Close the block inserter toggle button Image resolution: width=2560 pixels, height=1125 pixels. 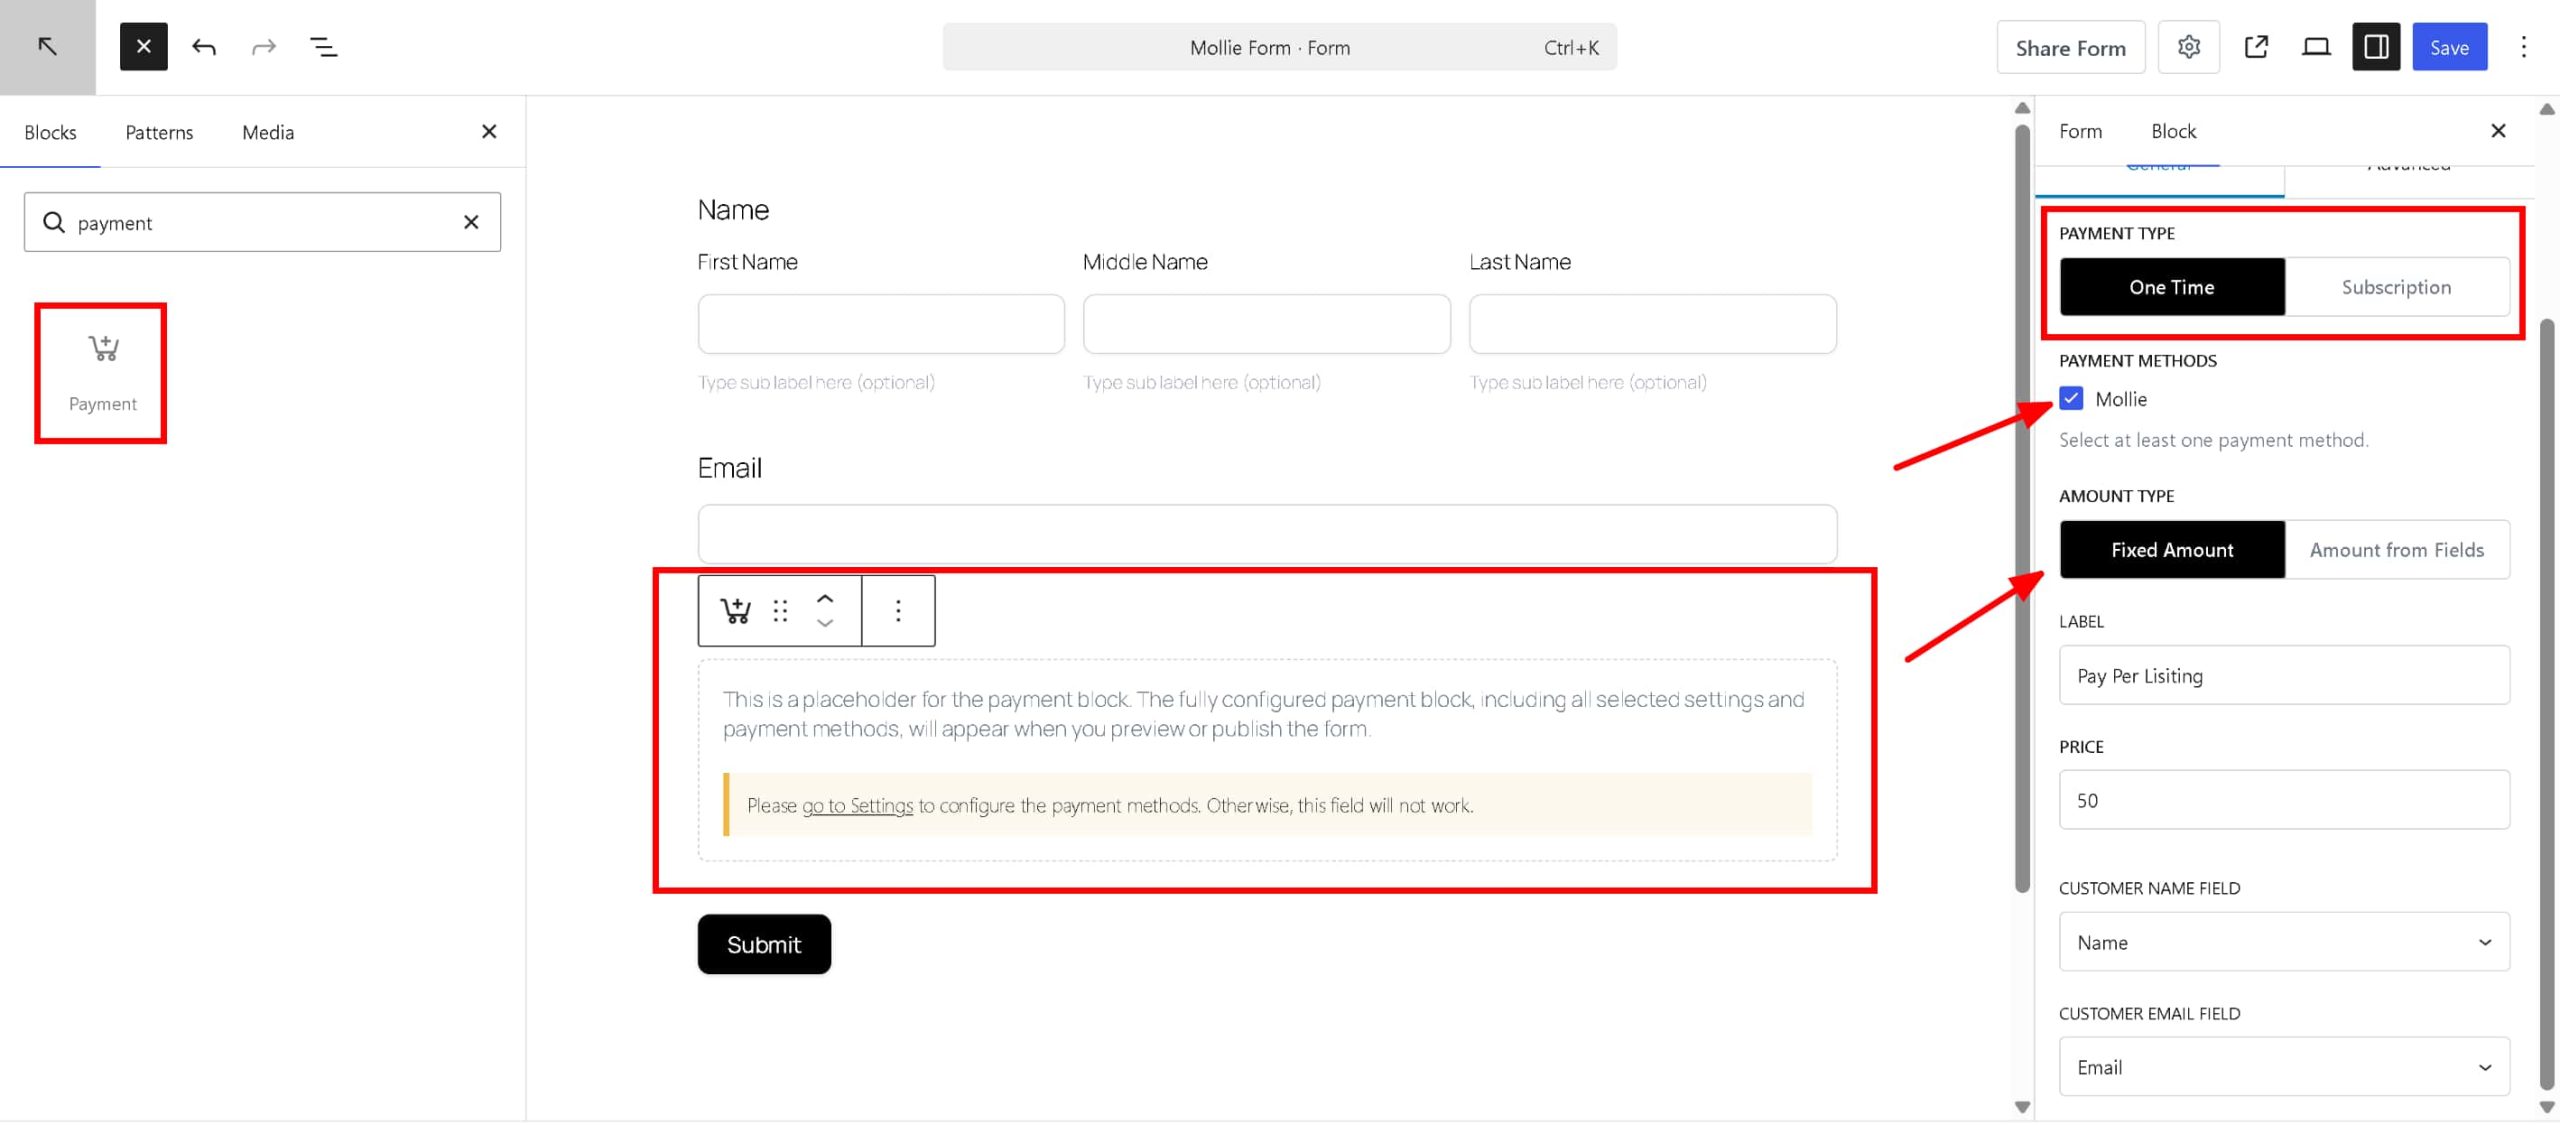click(143, 47)
